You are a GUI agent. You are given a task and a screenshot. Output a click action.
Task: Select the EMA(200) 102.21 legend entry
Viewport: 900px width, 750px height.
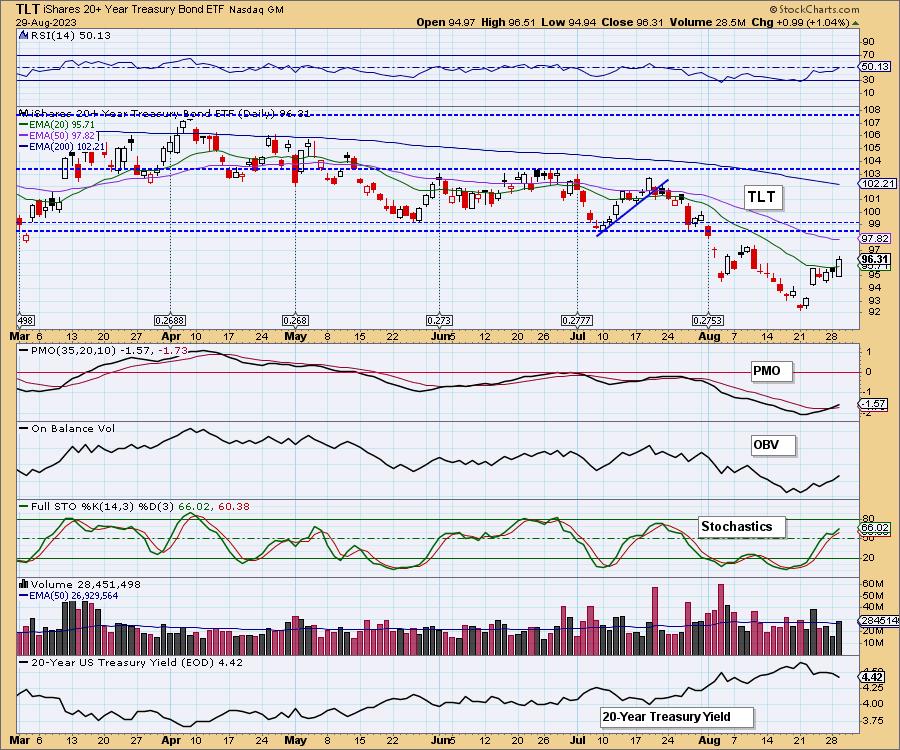[x=62, y=146]
